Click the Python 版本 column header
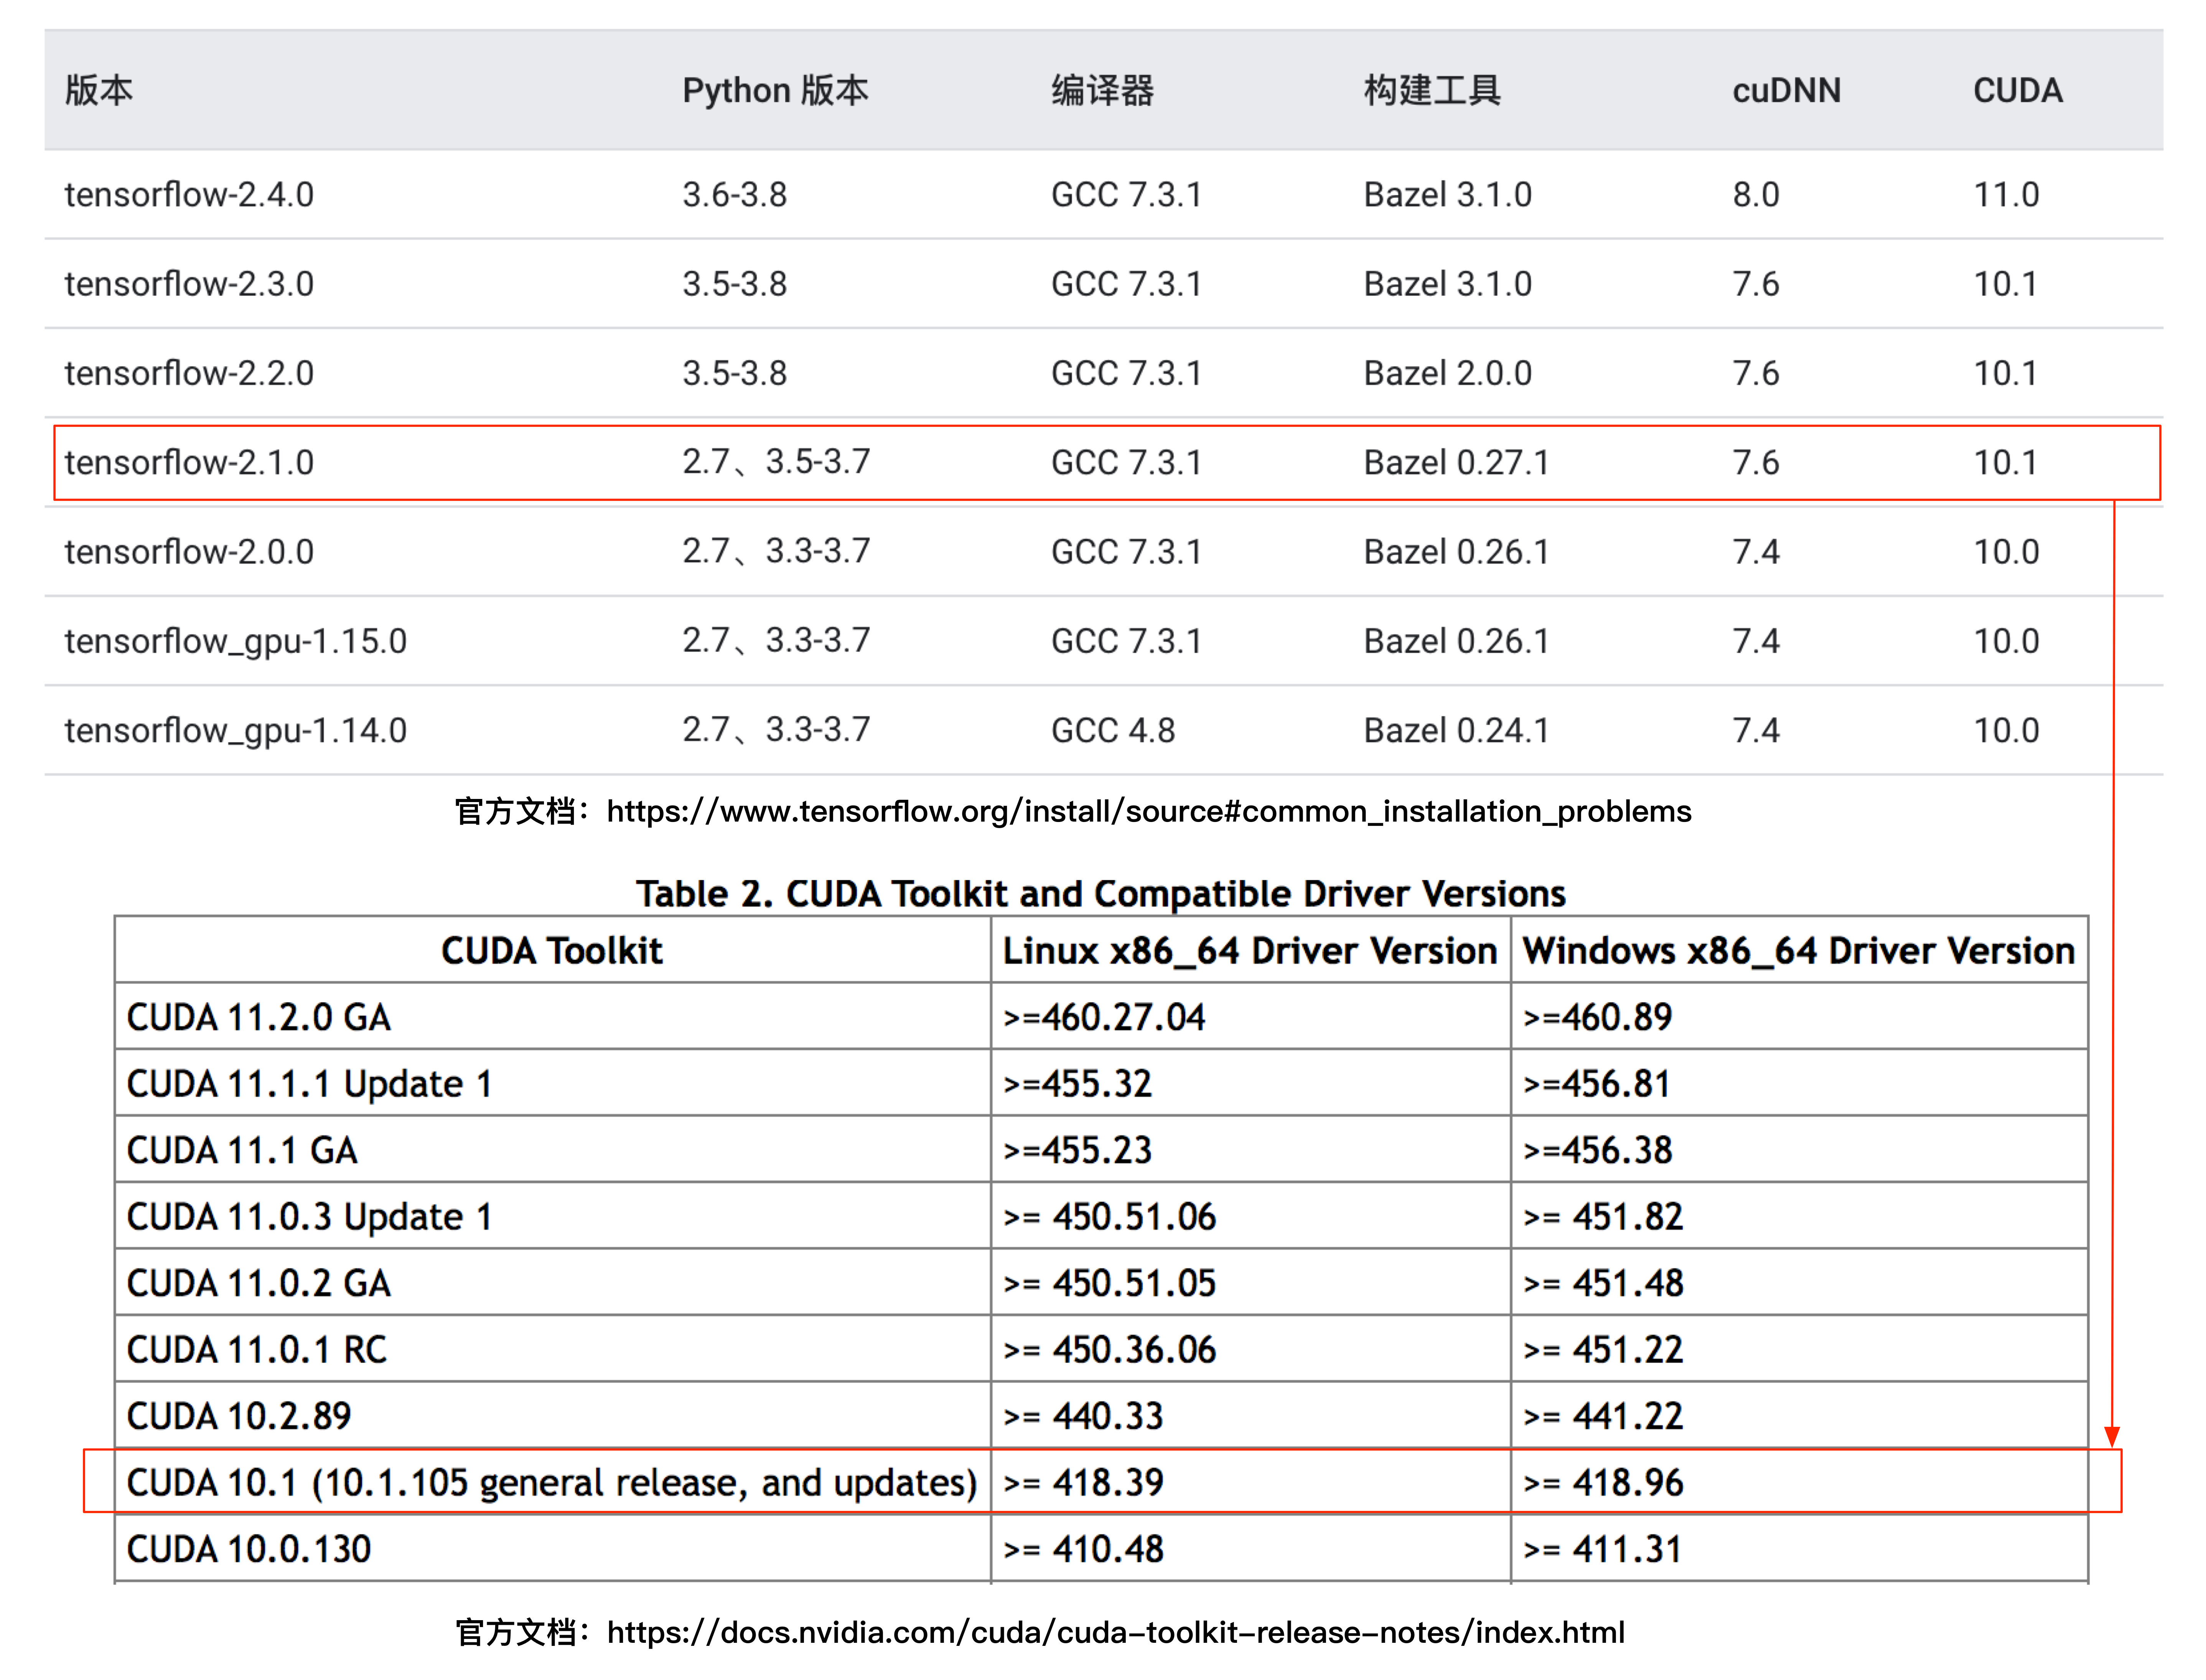Image resolution: width=2206 pixels, height=1680 pixels. click(x=775, y=90)
